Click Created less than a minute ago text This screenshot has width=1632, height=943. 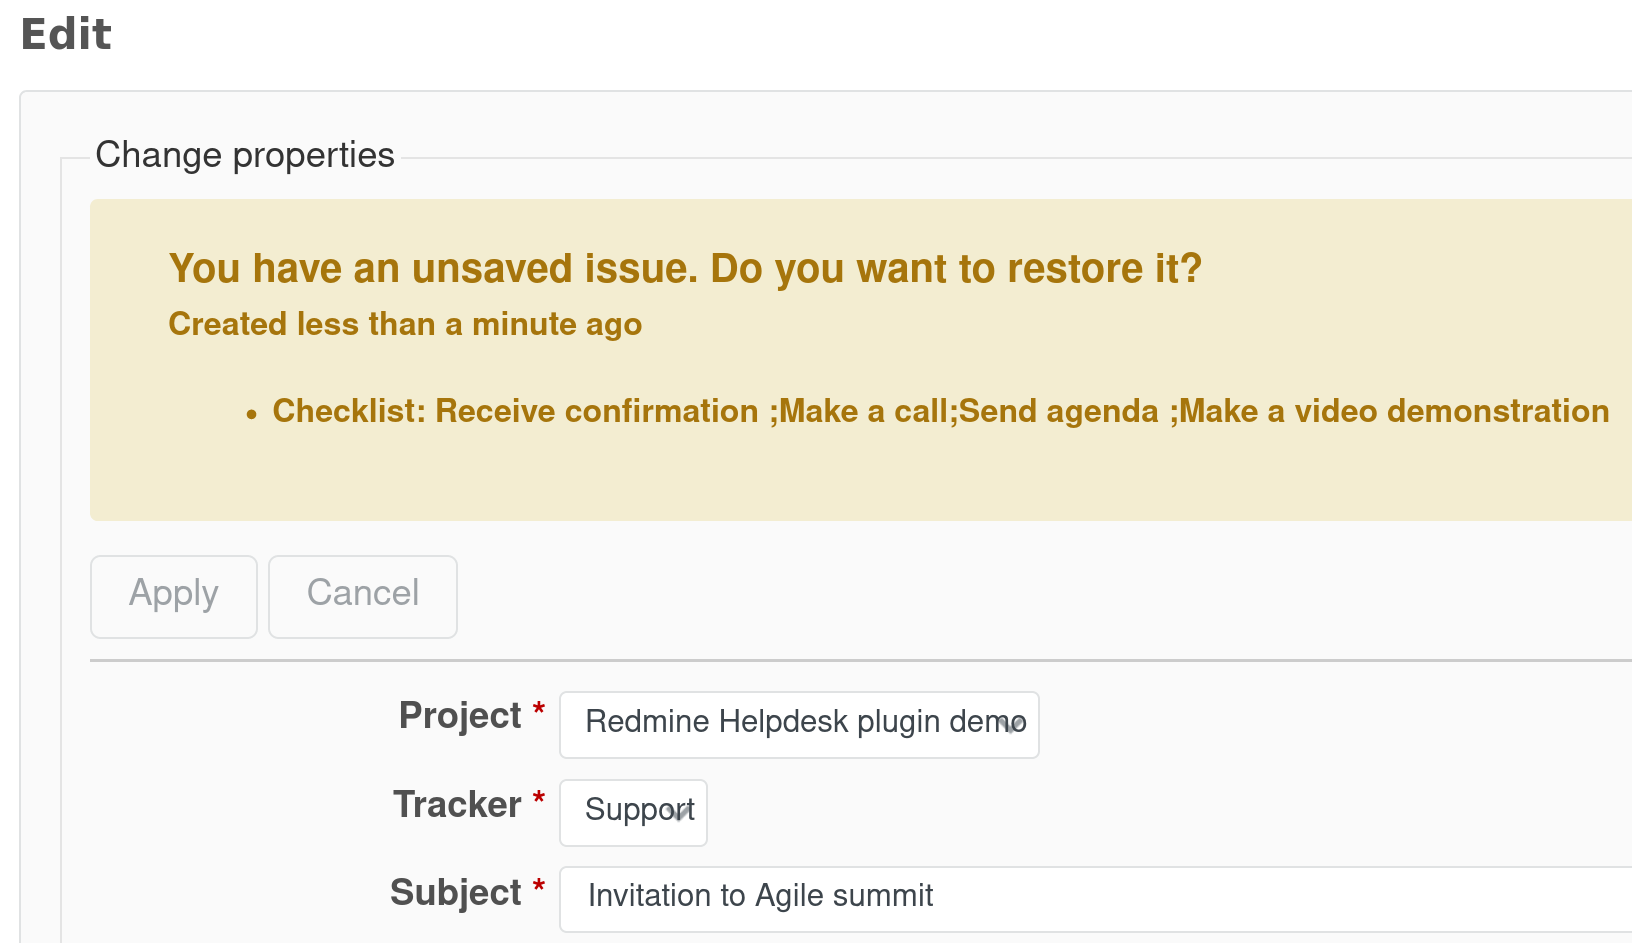pos(404,324)
